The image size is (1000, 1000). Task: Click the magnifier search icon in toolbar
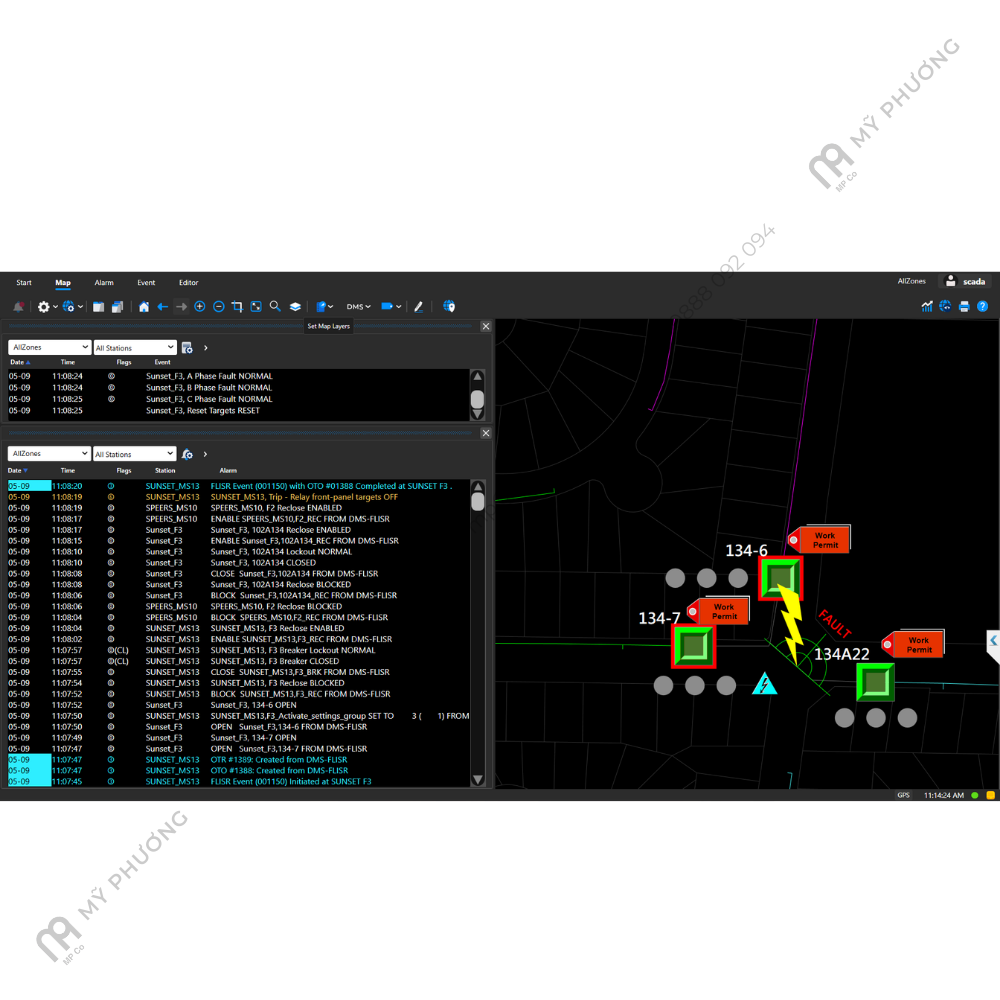coord(275,307)
